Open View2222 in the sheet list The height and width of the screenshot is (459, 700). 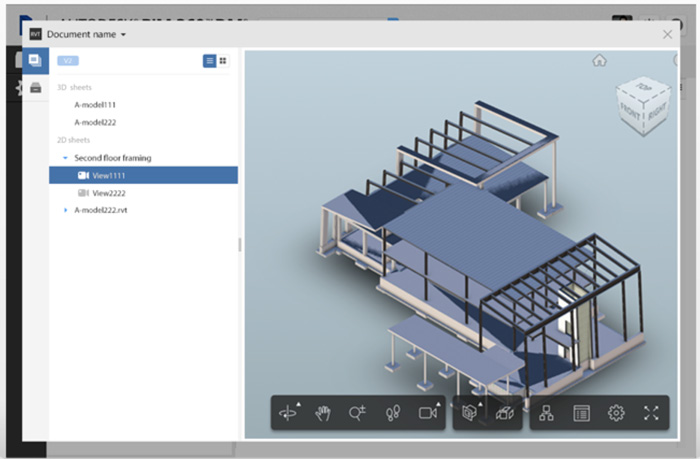(x=108, y=193)
